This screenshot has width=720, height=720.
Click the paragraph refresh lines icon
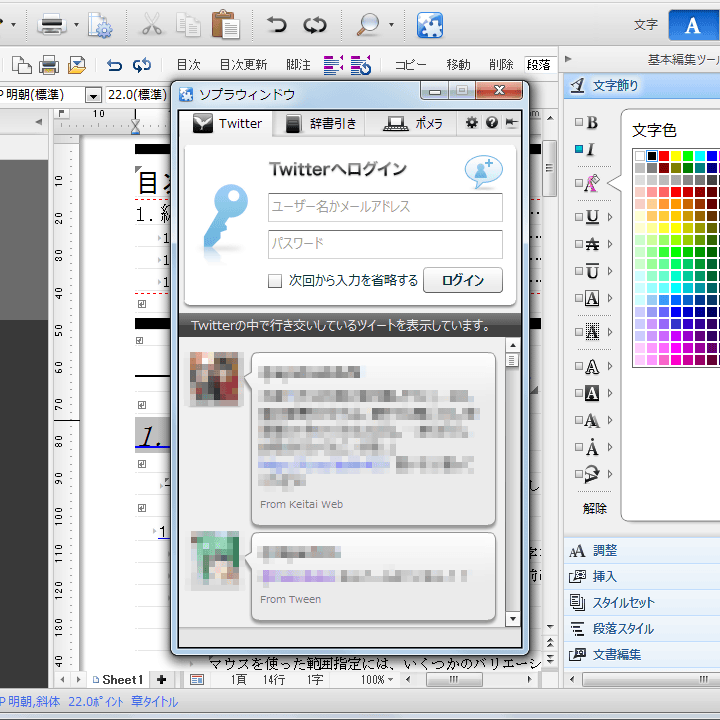(x=361, y=65)
